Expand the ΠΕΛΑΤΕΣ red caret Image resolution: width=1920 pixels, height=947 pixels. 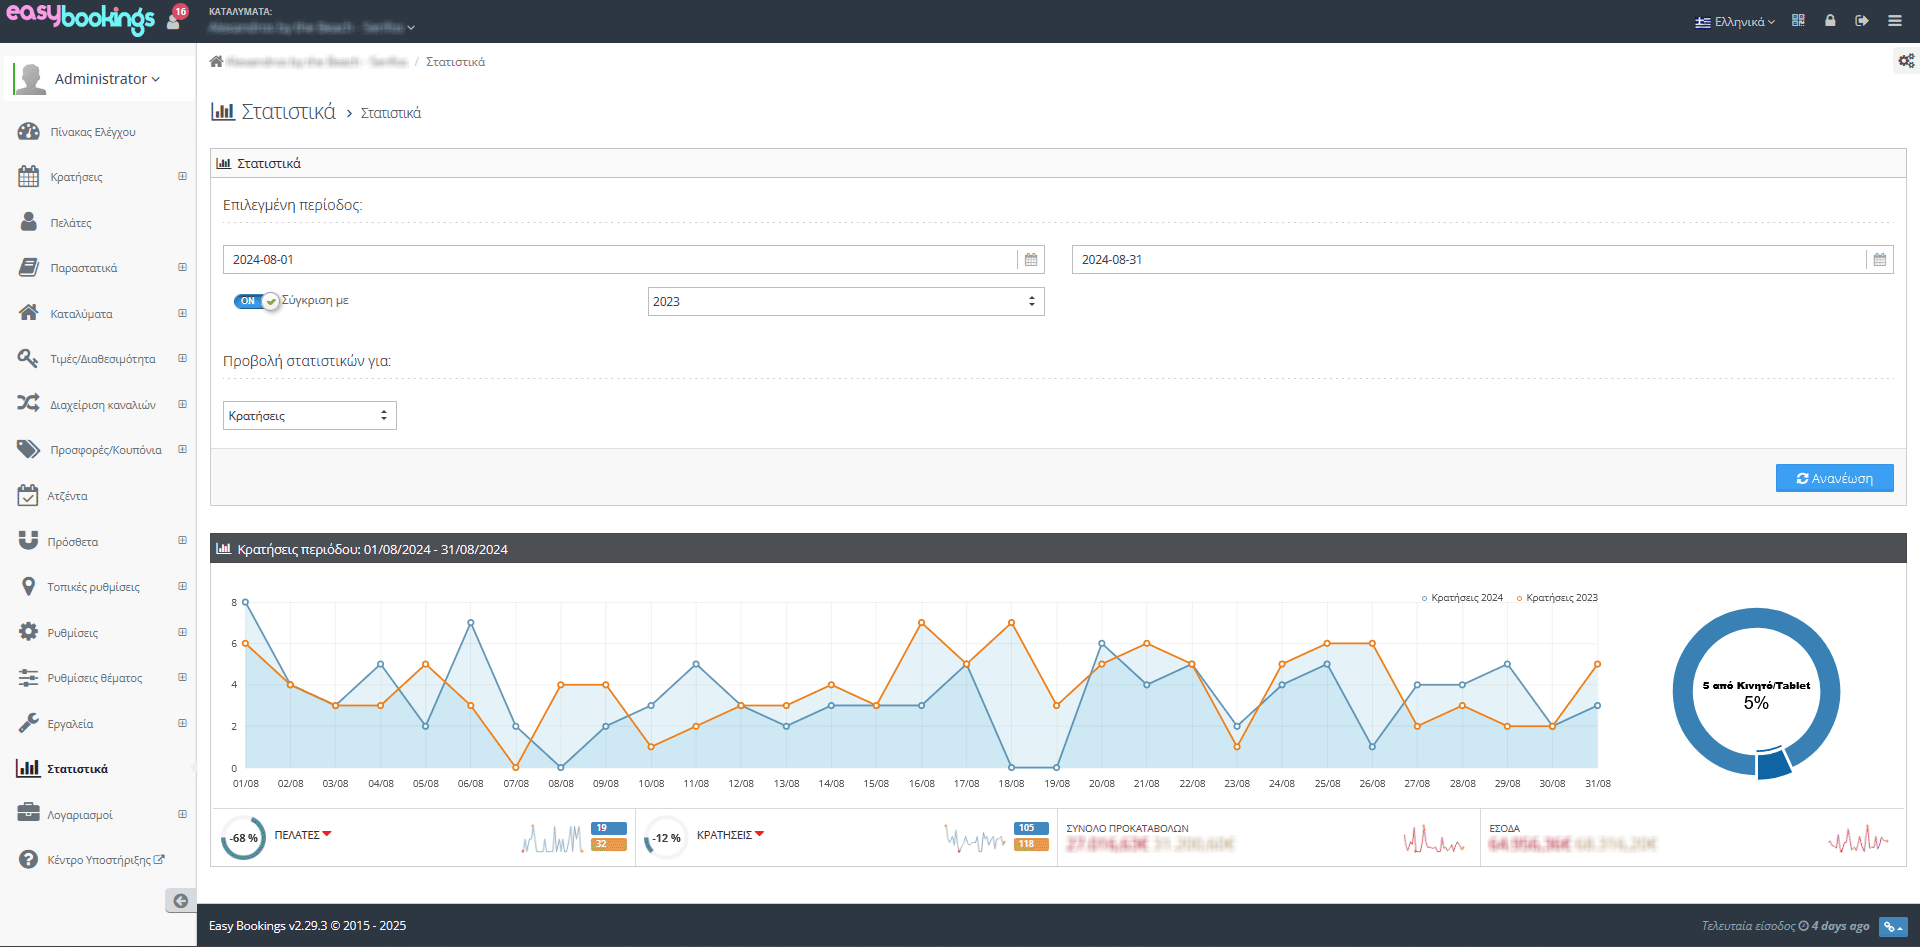[327, 834]
